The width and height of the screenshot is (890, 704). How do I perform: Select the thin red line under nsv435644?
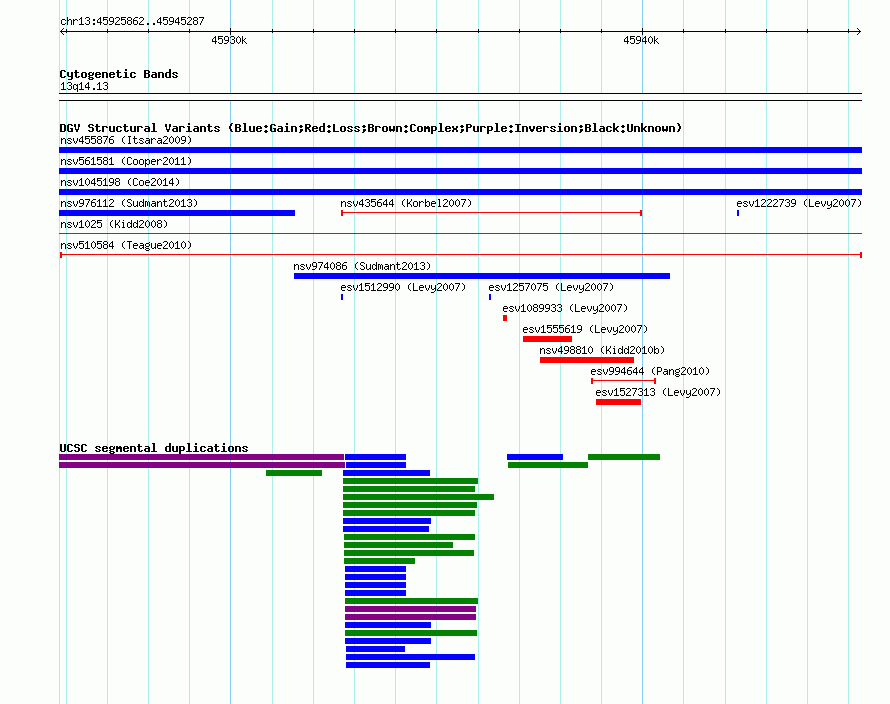coord(492,213)
